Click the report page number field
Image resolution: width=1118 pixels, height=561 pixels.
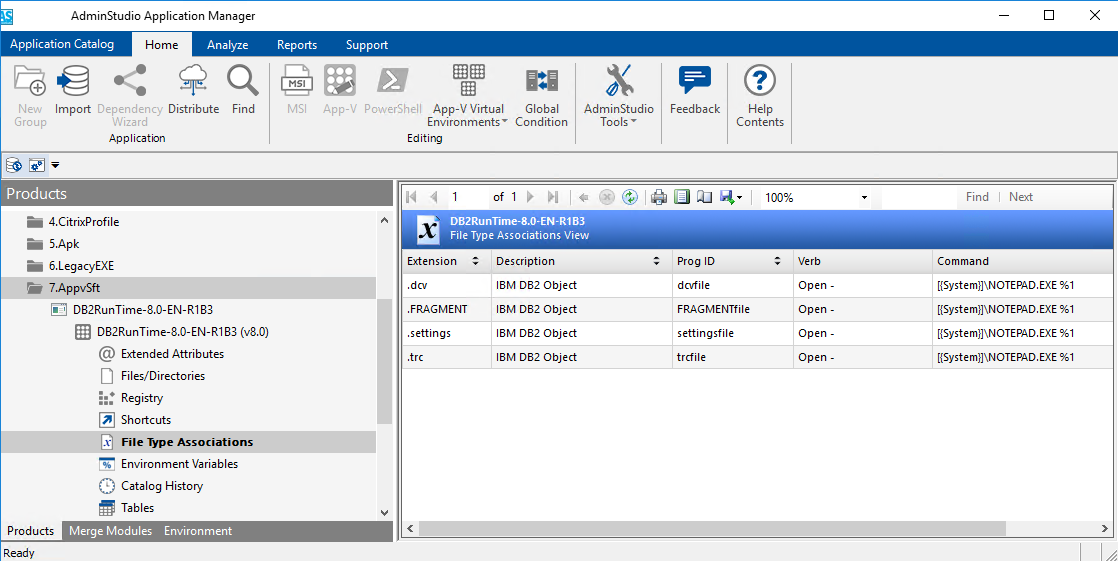click(466, 197)
